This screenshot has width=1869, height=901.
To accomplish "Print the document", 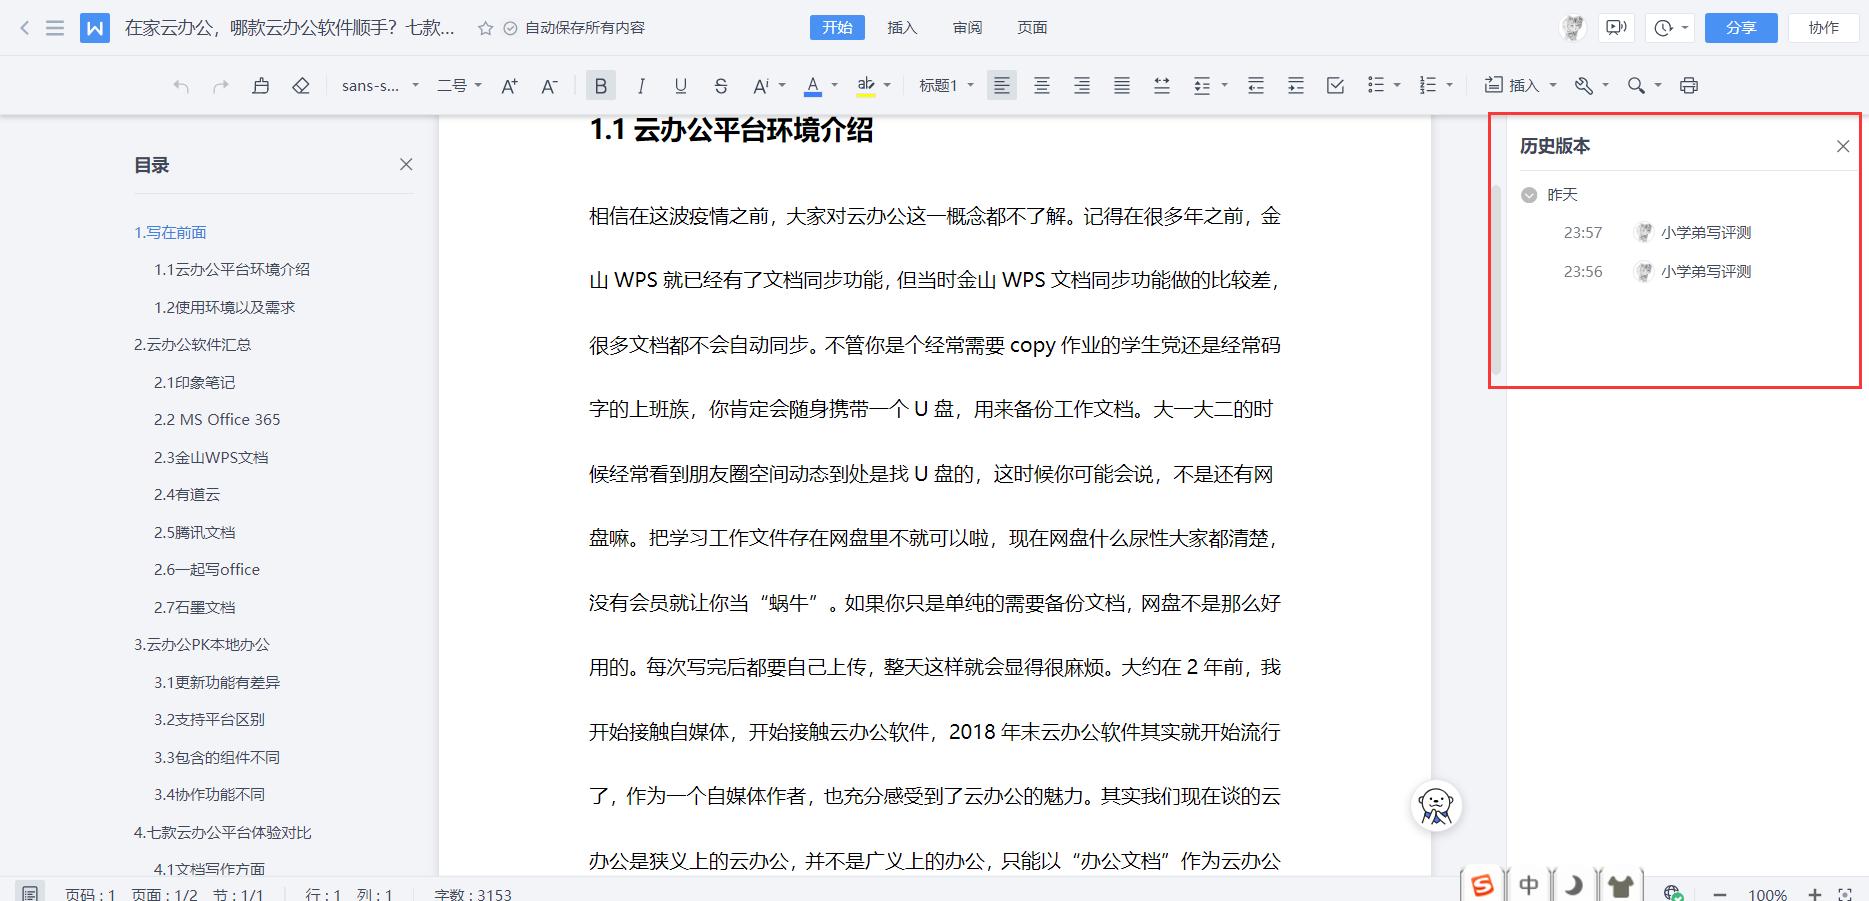I will click(1688, 85).
